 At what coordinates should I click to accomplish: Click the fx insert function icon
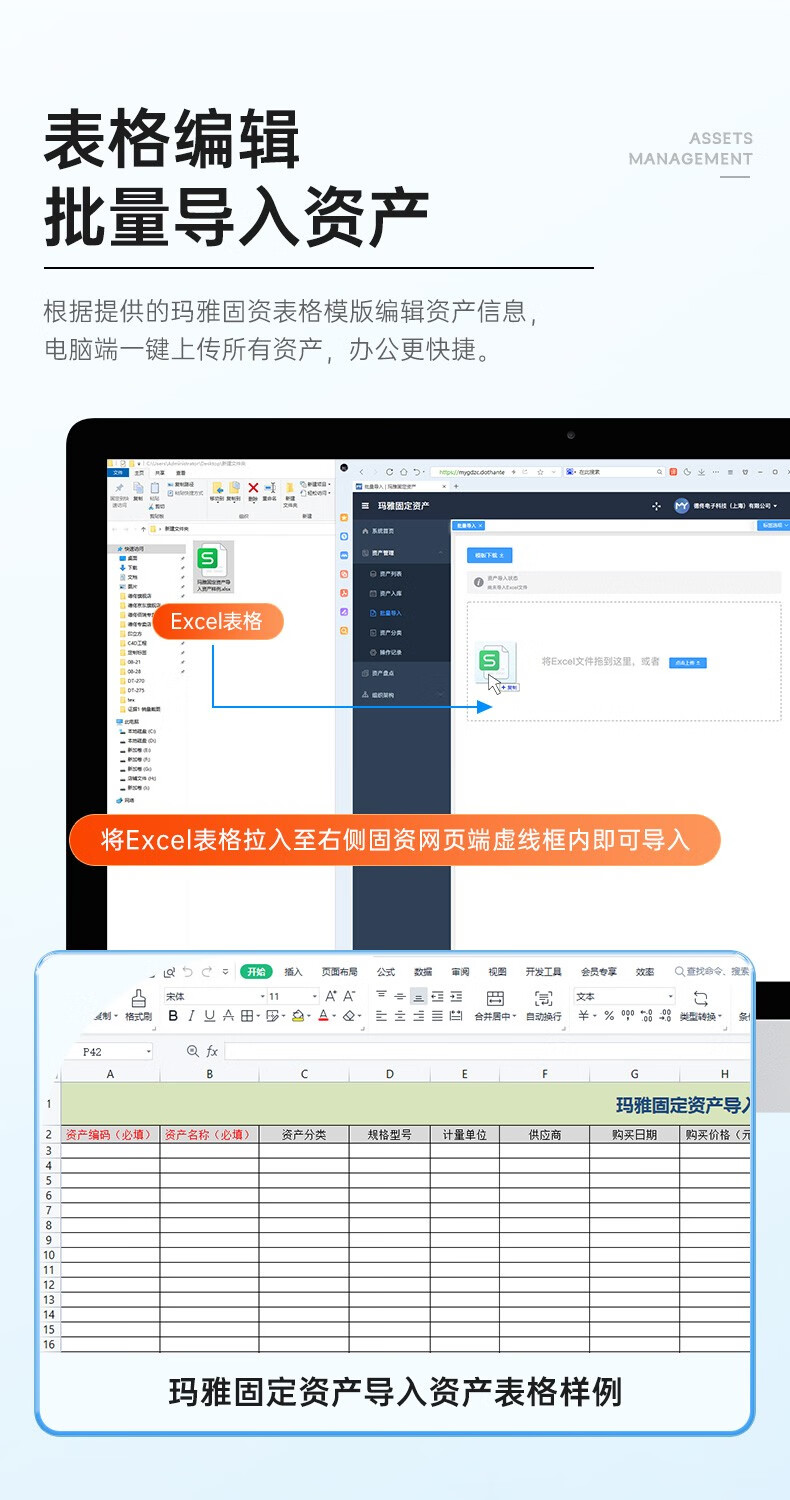pos(212,1051)
